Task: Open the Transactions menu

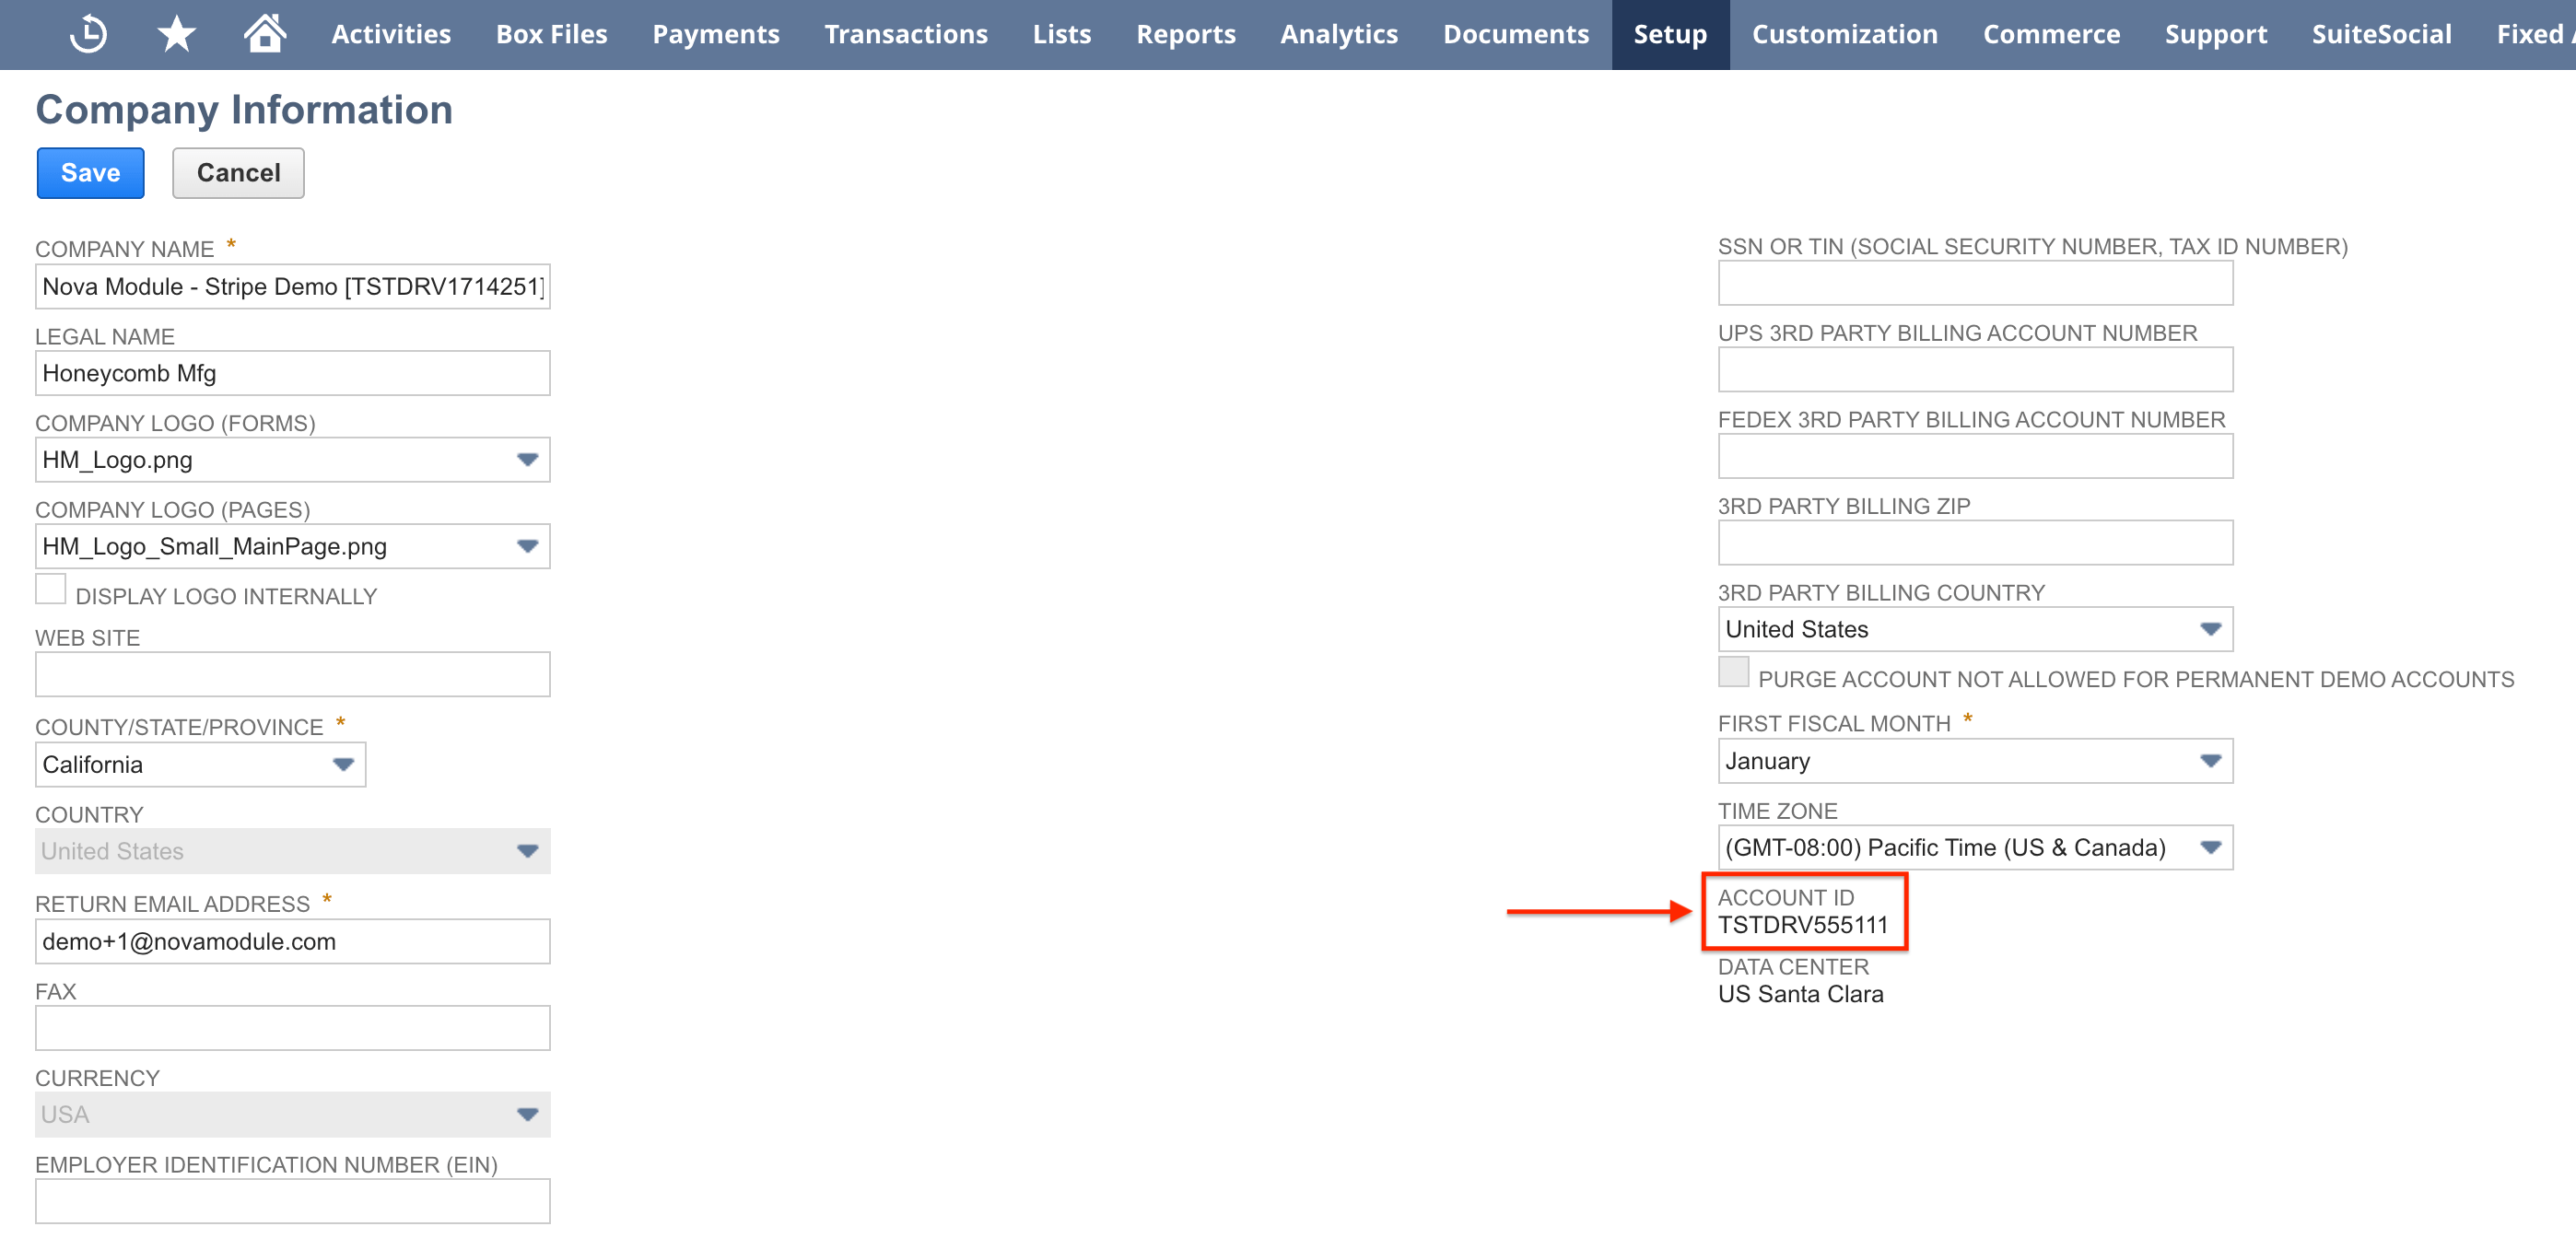Action: (905, 33)
